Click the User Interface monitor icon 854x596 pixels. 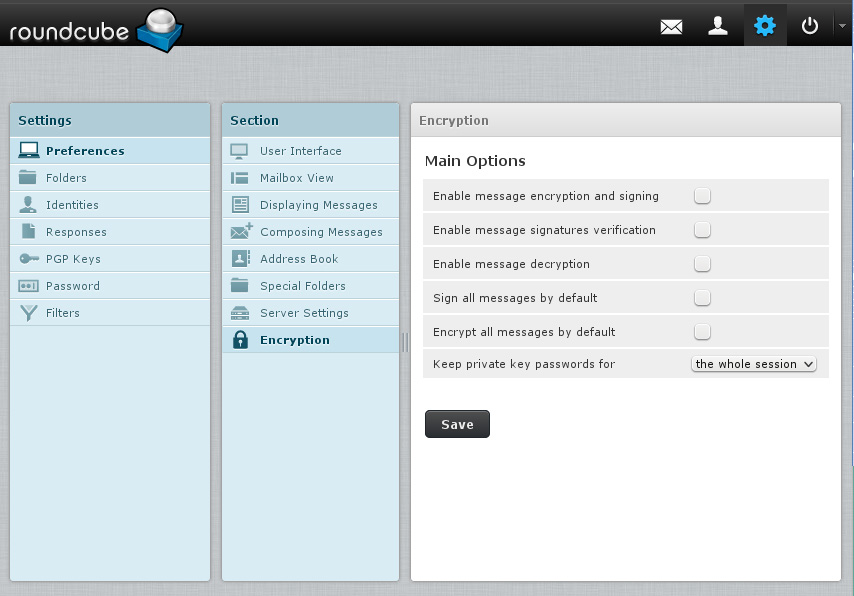[x=239, y=151]
